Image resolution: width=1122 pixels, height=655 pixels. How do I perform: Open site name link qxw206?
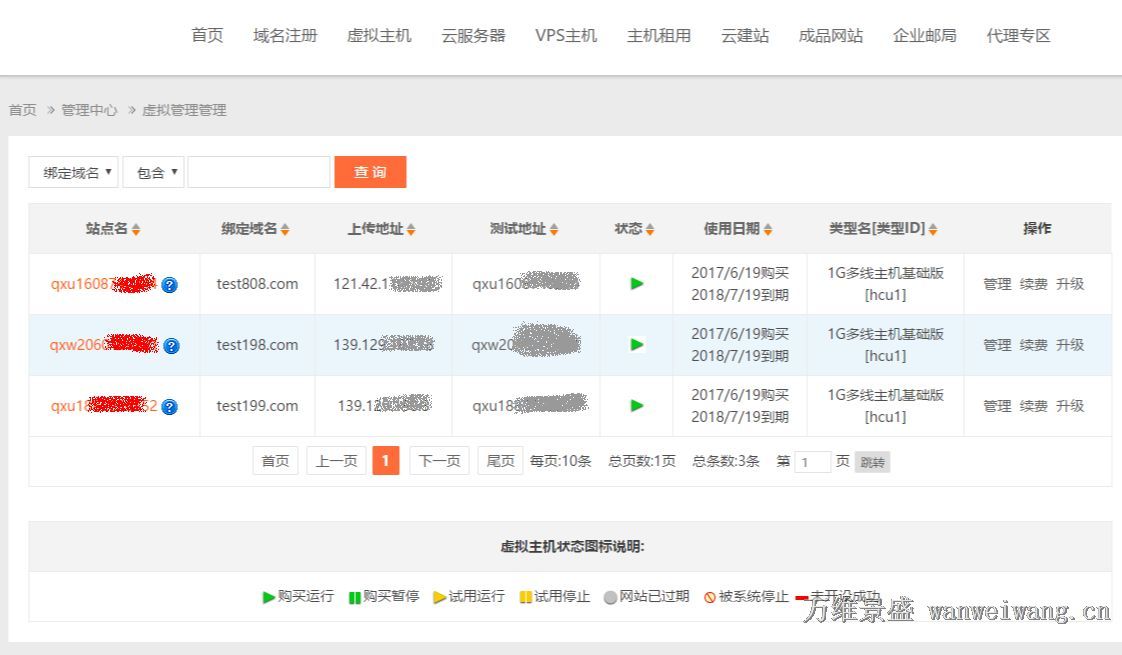(104, 344)
